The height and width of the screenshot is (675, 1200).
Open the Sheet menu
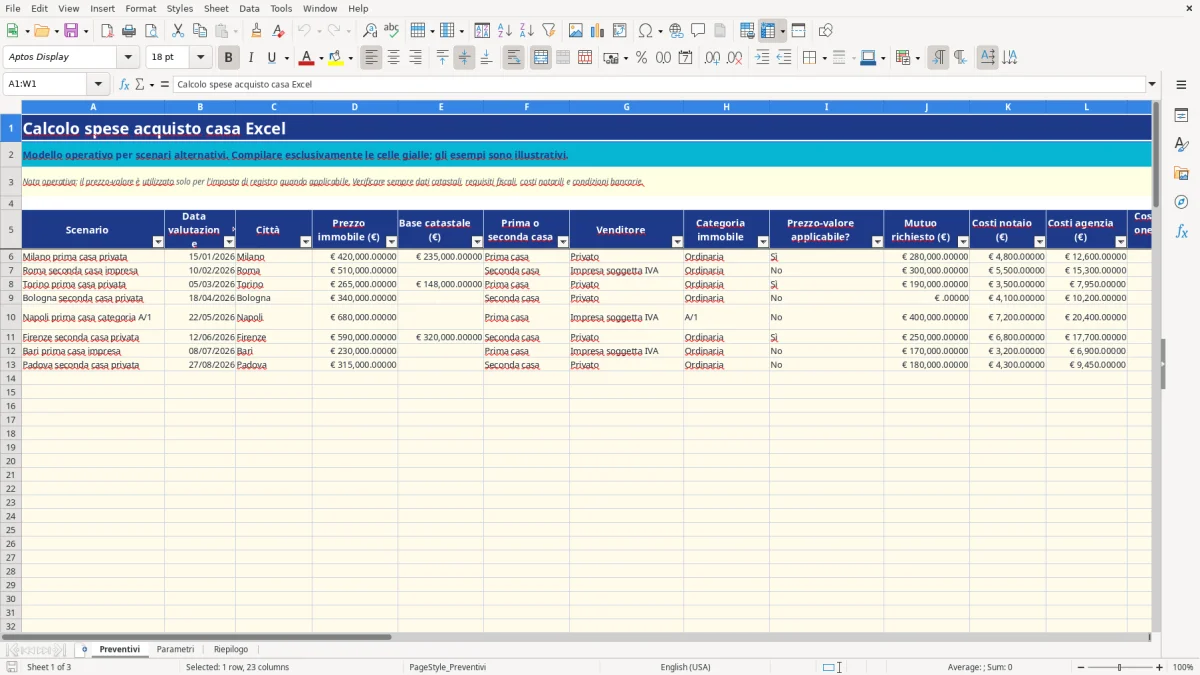(x=216, y=8)
